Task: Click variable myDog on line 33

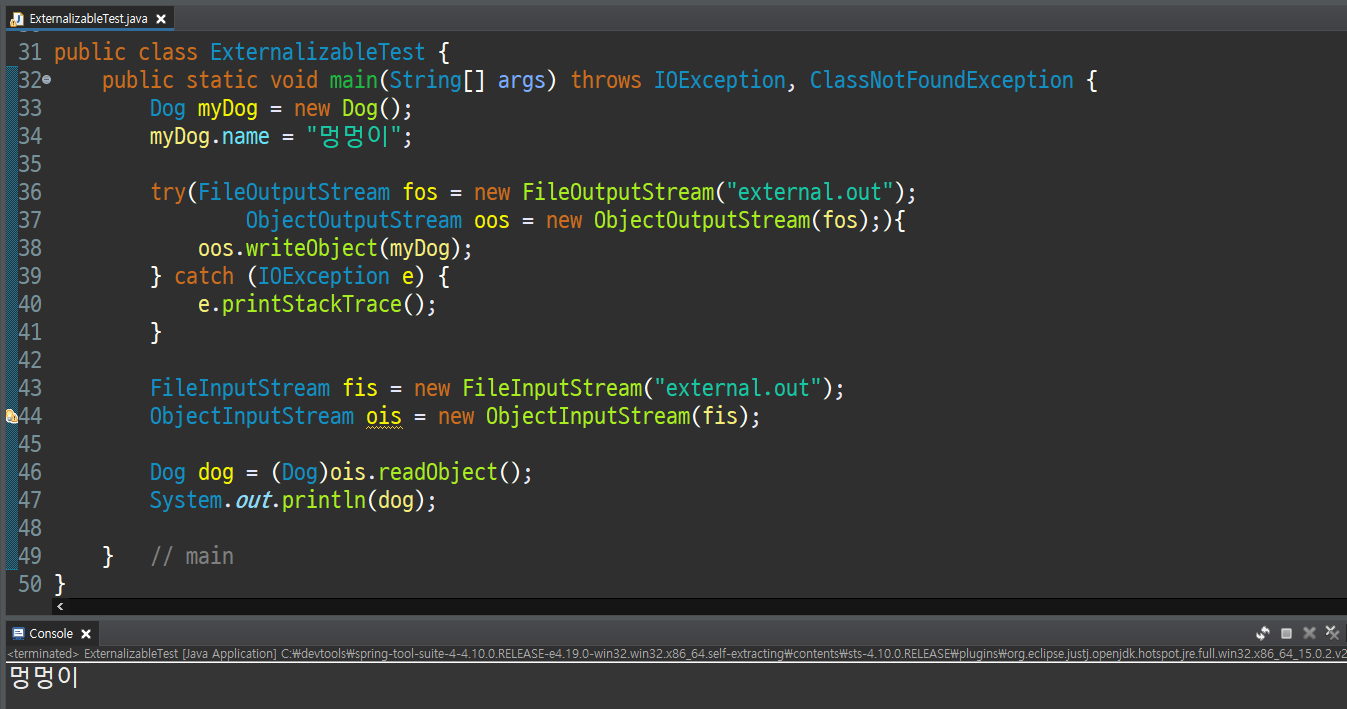Action: pos(227,108)
